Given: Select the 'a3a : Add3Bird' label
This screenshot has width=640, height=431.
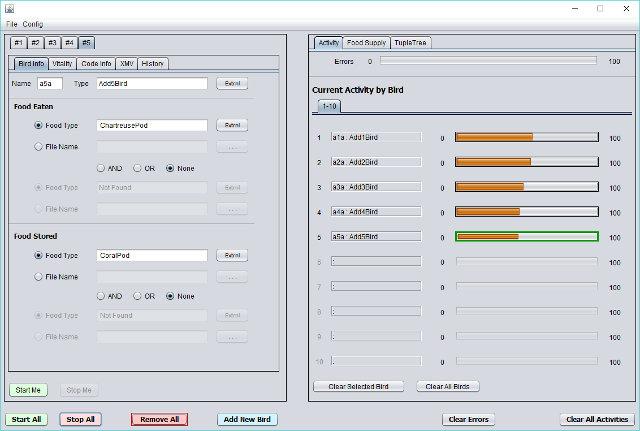Looking at the screenshot, I should click(376, 187).
